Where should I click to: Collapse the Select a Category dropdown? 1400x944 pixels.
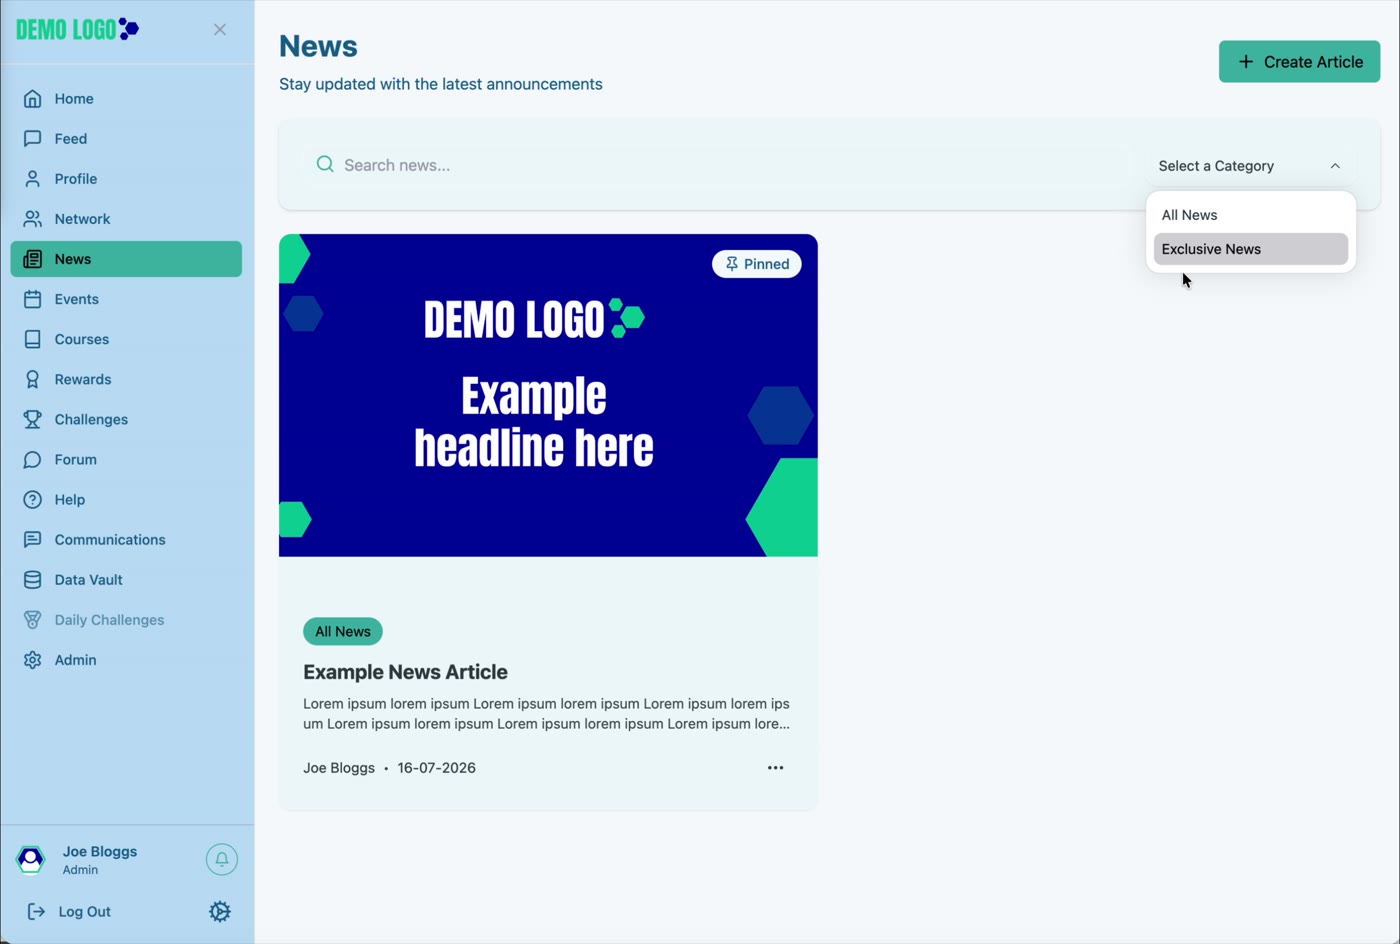click(1250, 166)
